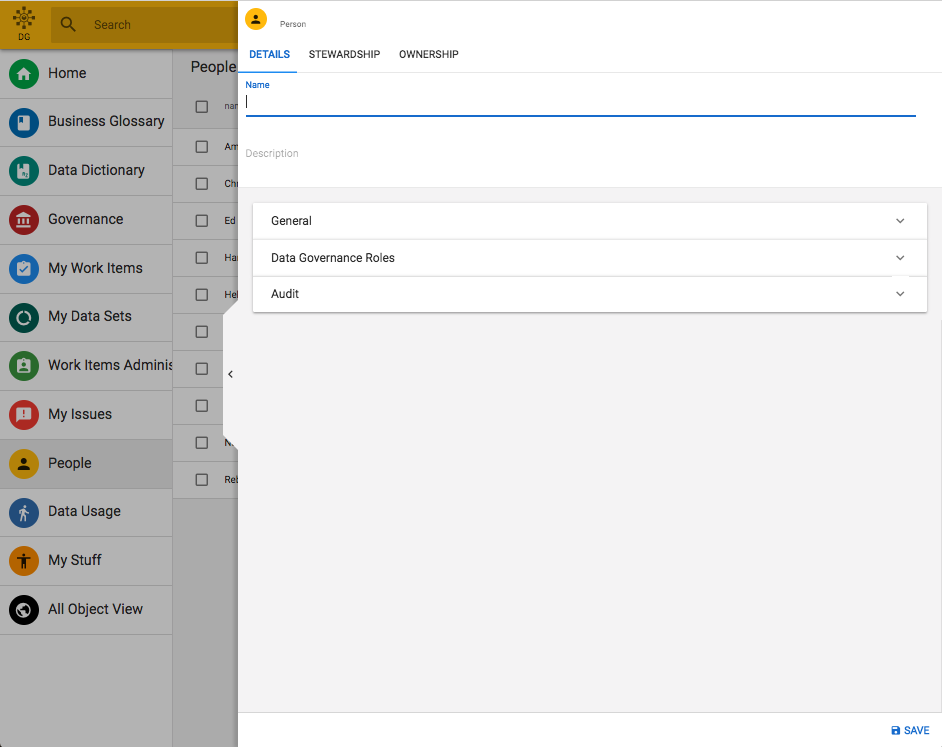Click the My Work Items clipboard icon
942x747 pixels.
coord(24,269)
